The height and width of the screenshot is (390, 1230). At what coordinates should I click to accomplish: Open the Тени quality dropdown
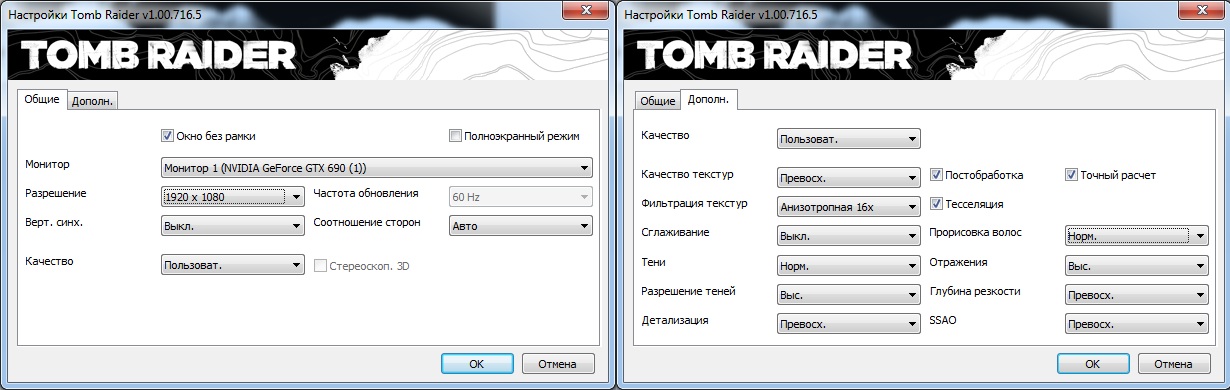tap(848, 266)
